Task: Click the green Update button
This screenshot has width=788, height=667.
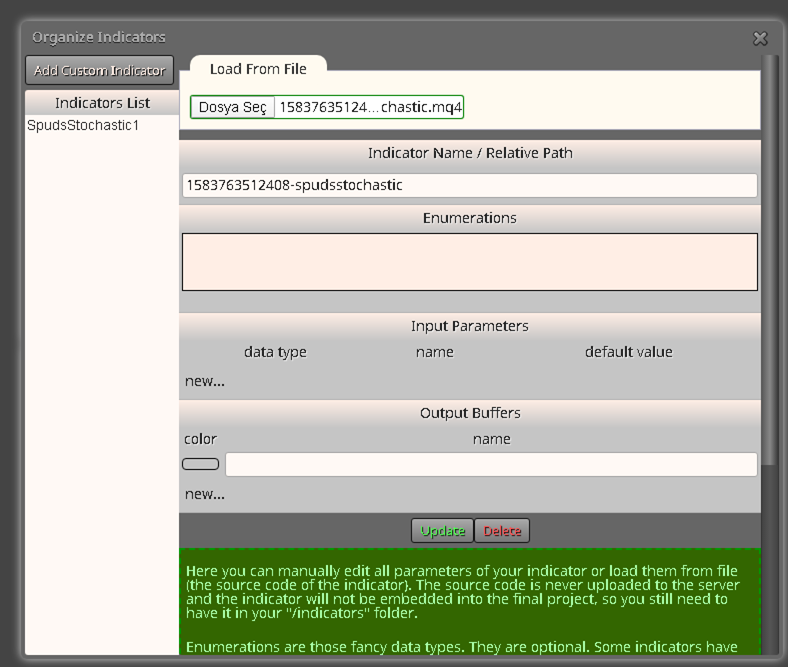Action: pyautogui.click(x=442, y=531)
